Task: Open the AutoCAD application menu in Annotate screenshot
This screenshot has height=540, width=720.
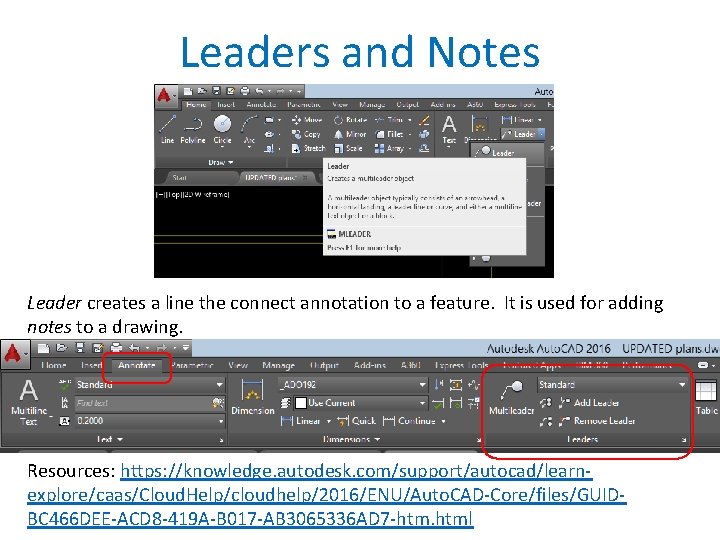Action: coord(15,354)
